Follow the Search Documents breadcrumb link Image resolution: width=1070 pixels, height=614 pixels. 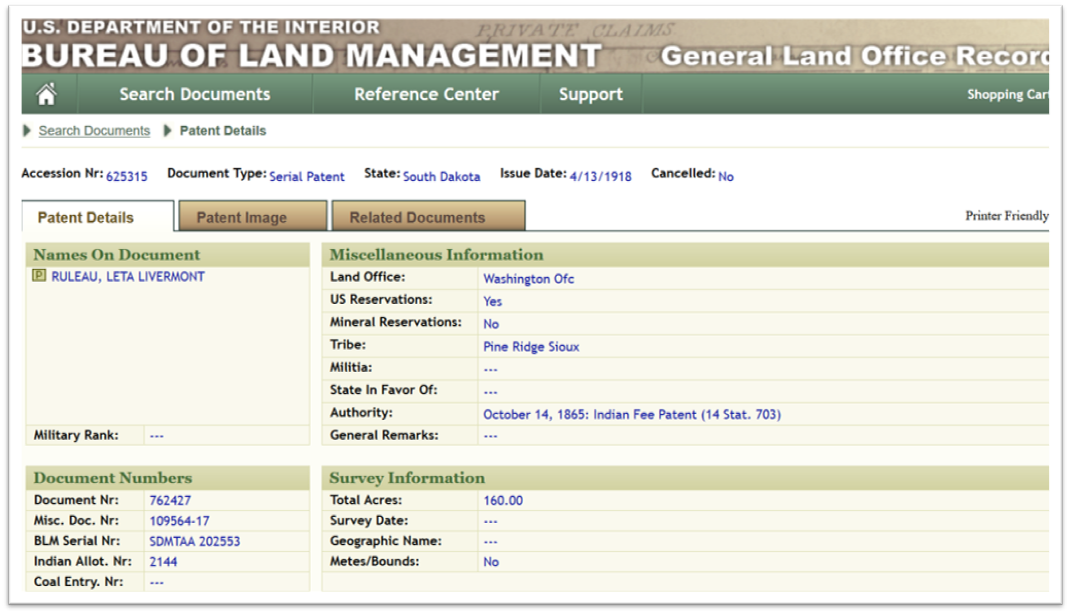coord(94,130)
